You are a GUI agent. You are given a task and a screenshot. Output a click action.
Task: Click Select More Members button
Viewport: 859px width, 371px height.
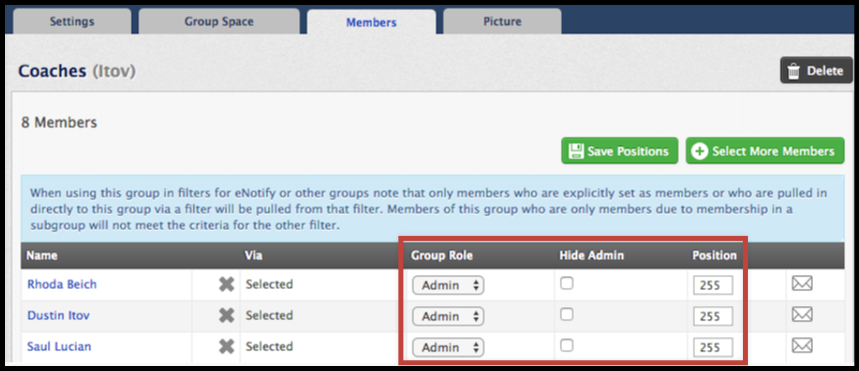point(765,151)
